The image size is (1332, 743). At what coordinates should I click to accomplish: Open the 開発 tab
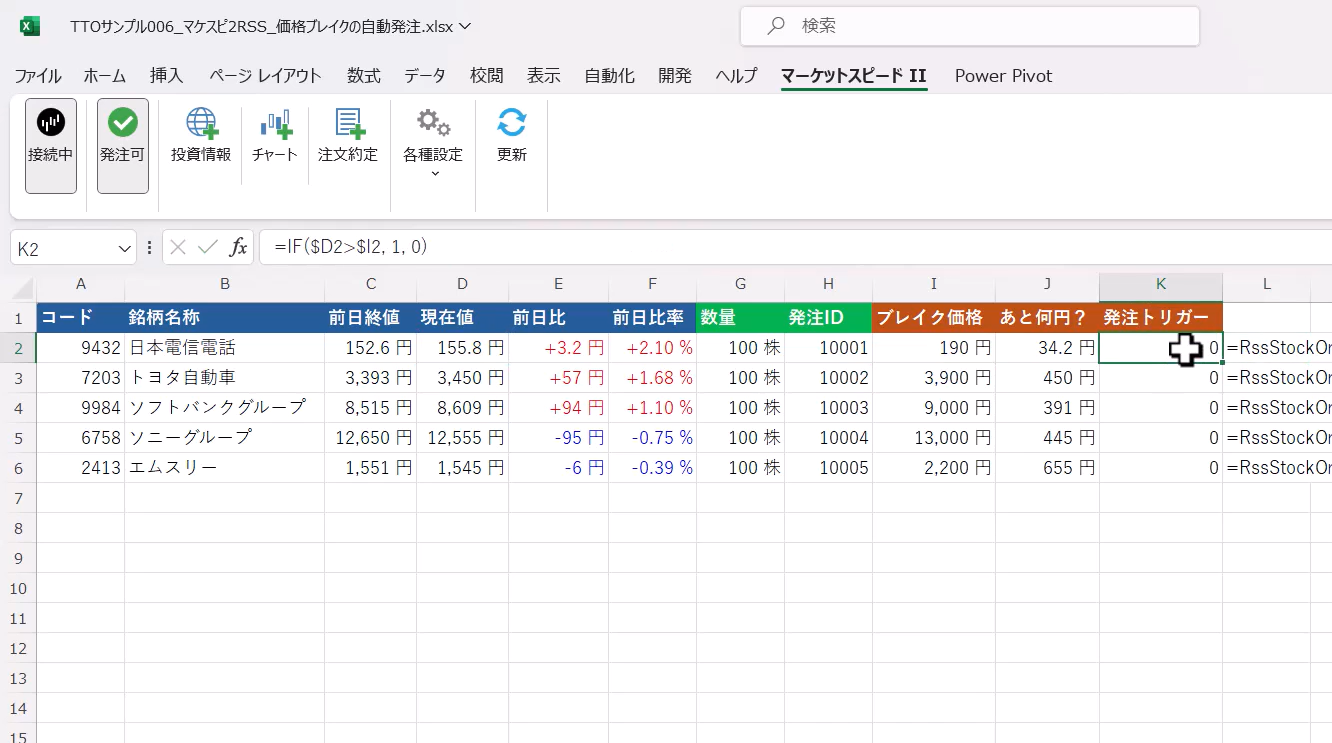[x=675, y=76]
